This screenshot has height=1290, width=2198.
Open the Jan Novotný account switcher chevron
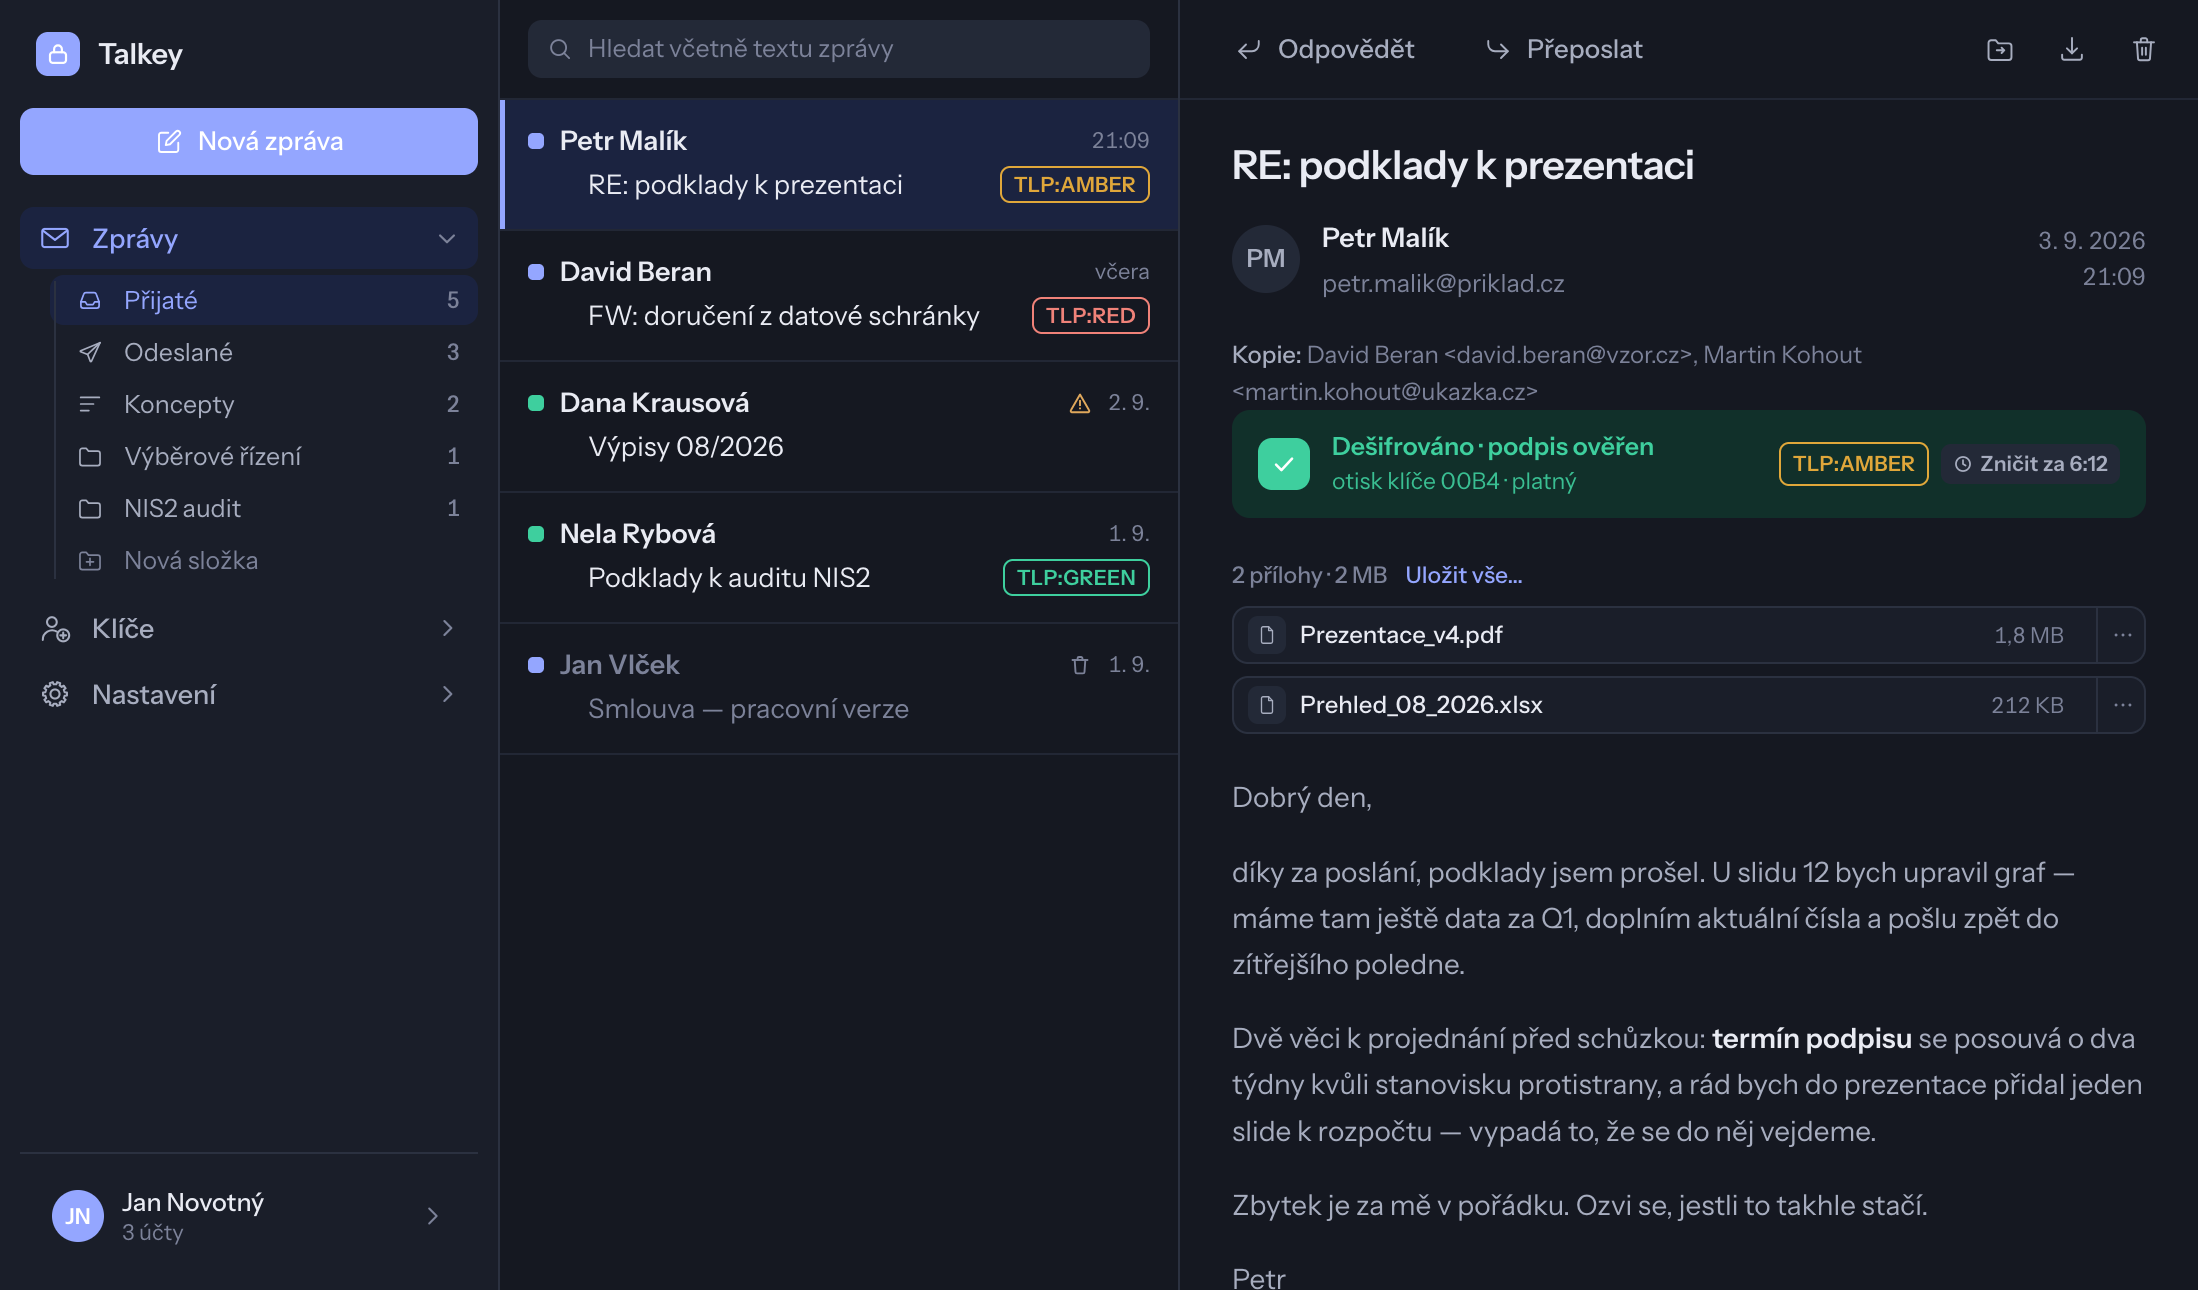[x=433, y=1216]
